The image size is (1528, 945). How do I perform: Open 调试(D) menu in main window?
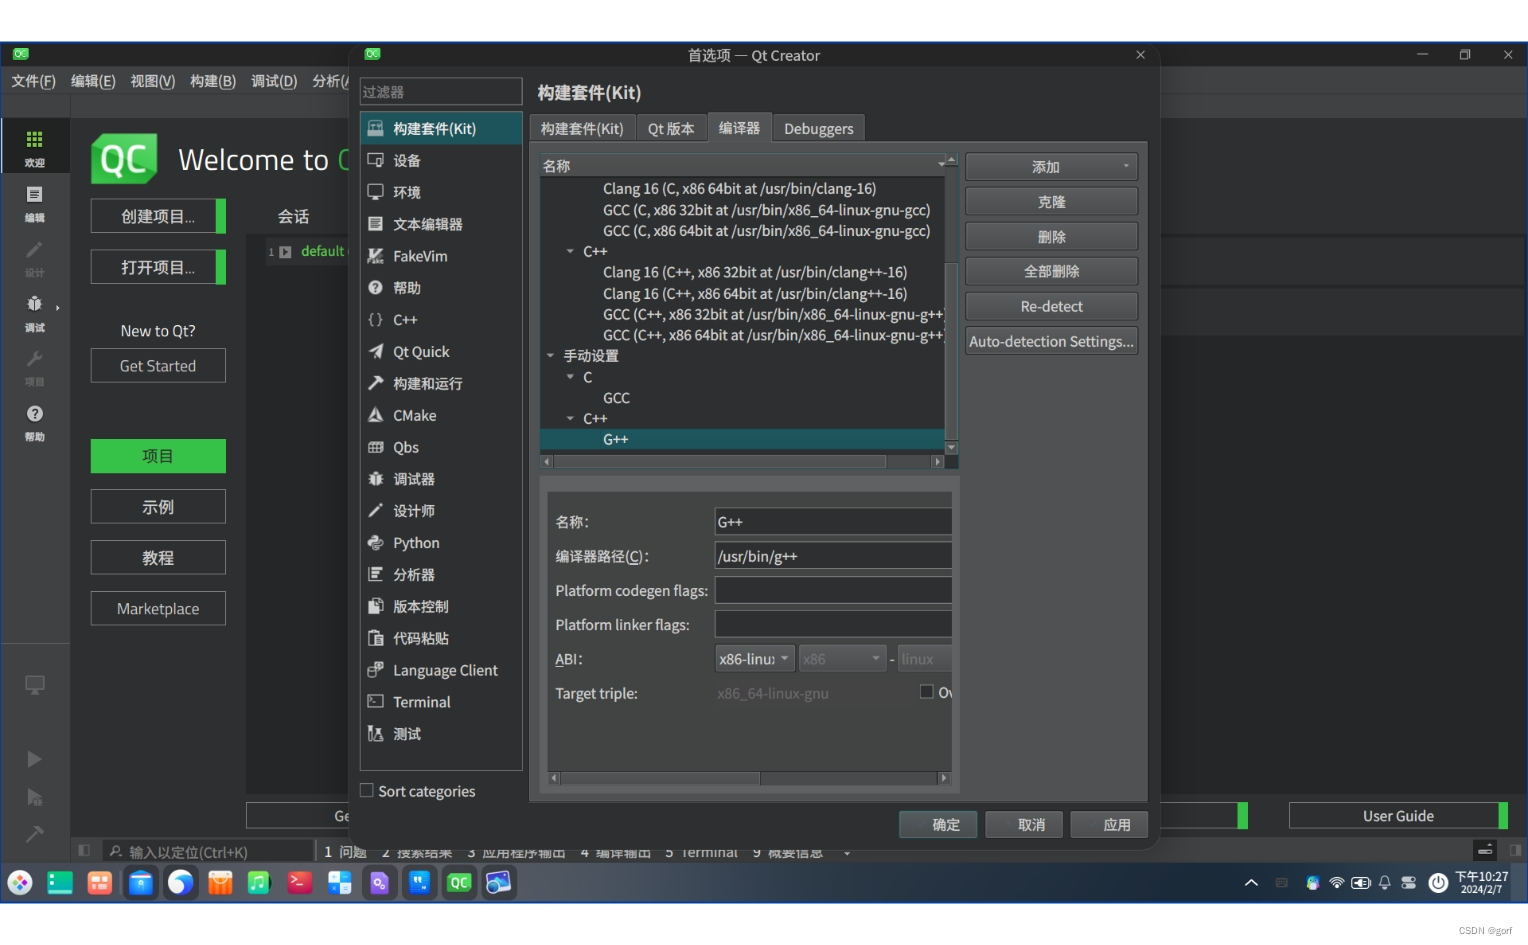(x=274, y=81)
